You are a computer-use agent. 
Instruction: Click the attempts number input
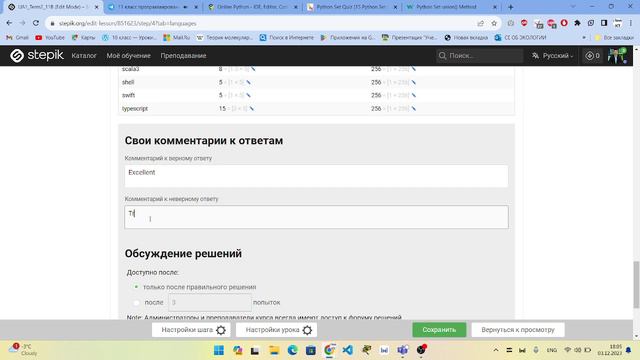pyautogui.click(x=210, y=302)
